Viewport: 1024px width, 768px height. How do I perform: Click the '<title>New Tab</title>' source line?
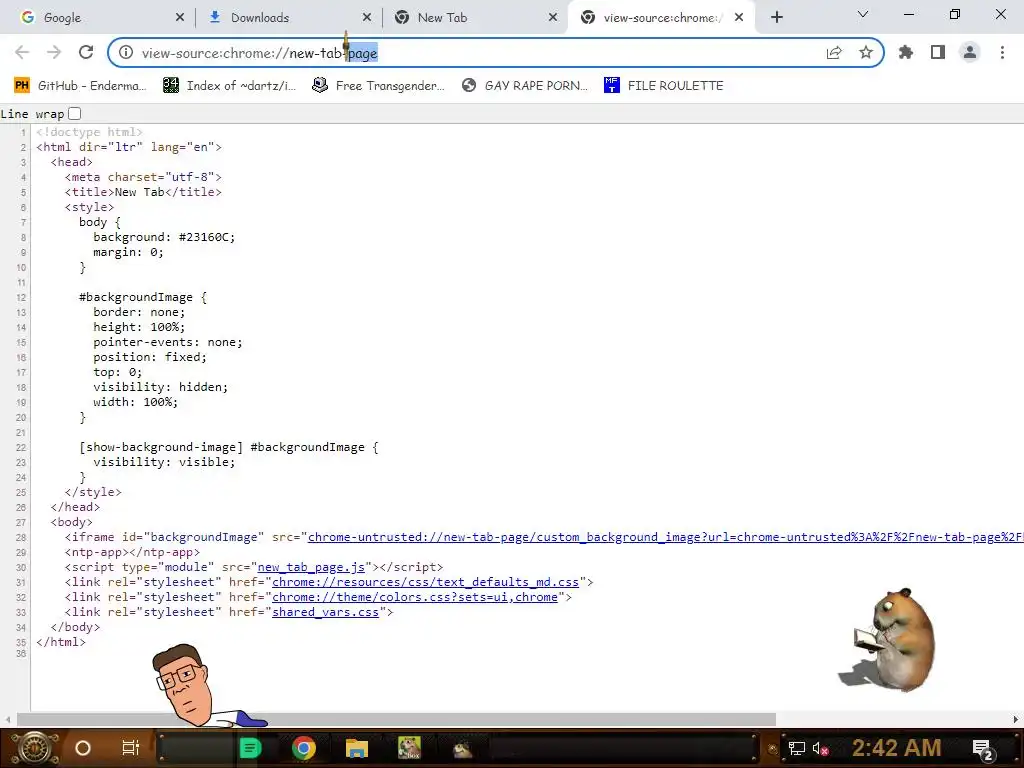[143, 192]
